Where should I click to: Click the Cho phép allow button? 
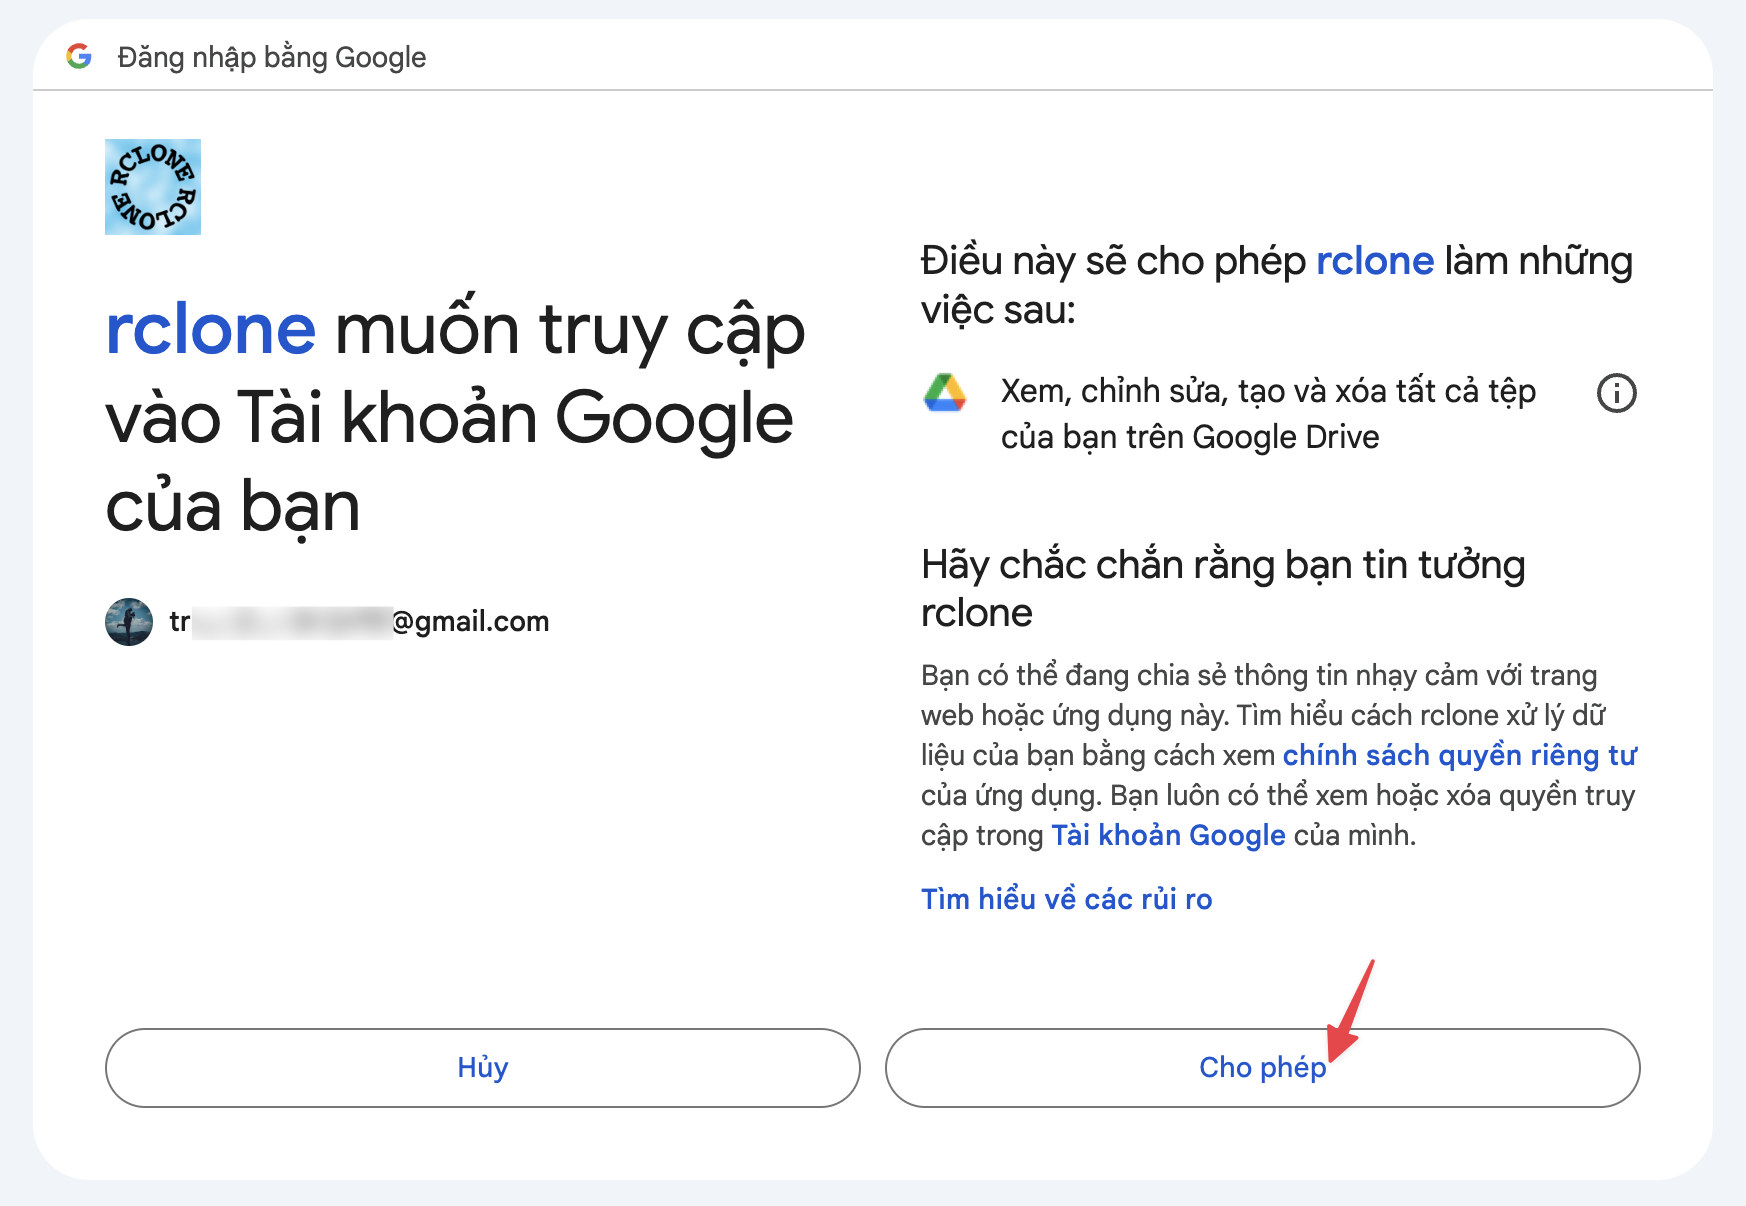(1263, 1068)
